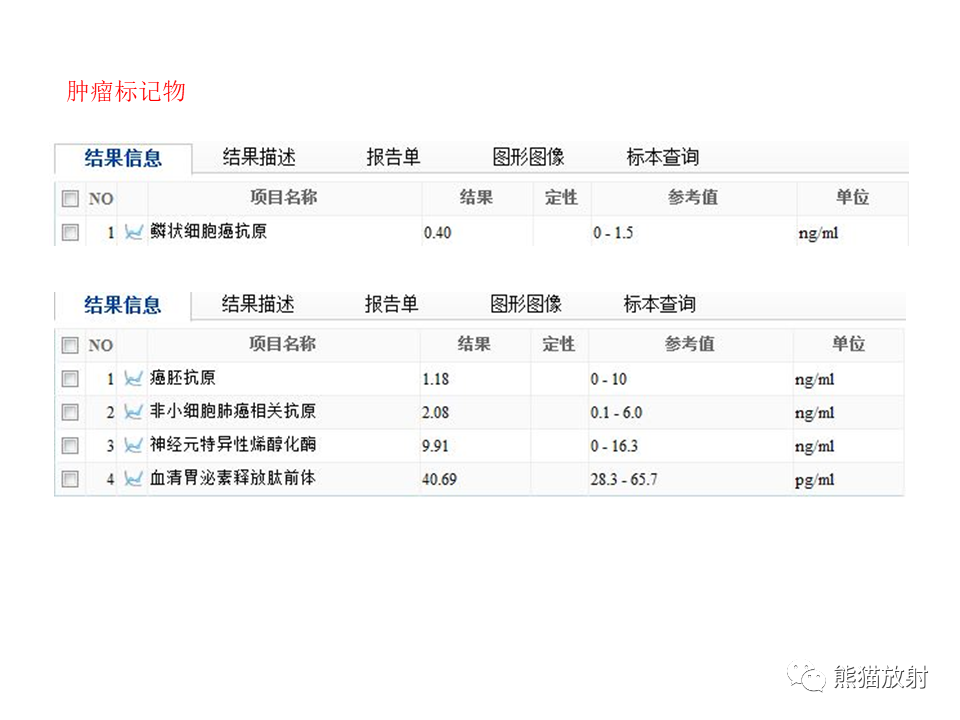Select the 神经元特异性烯醇化酶 item name
Image resolution: width=960 pixels, height=720 pixels.
pyautogui.click(x=233, y=444)
